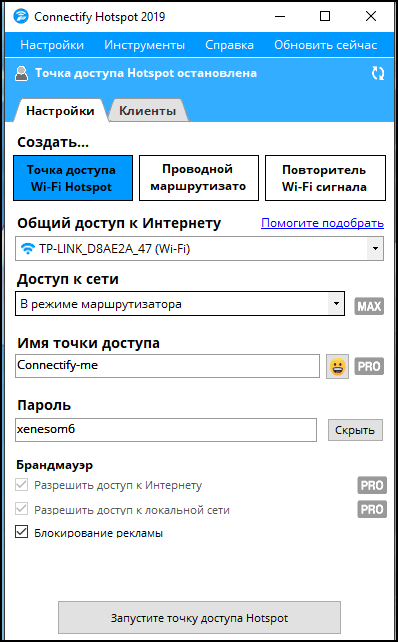398x642 pixels.
Task: Minimize the Connectify Hotspot window
Action: click(280, 16)
